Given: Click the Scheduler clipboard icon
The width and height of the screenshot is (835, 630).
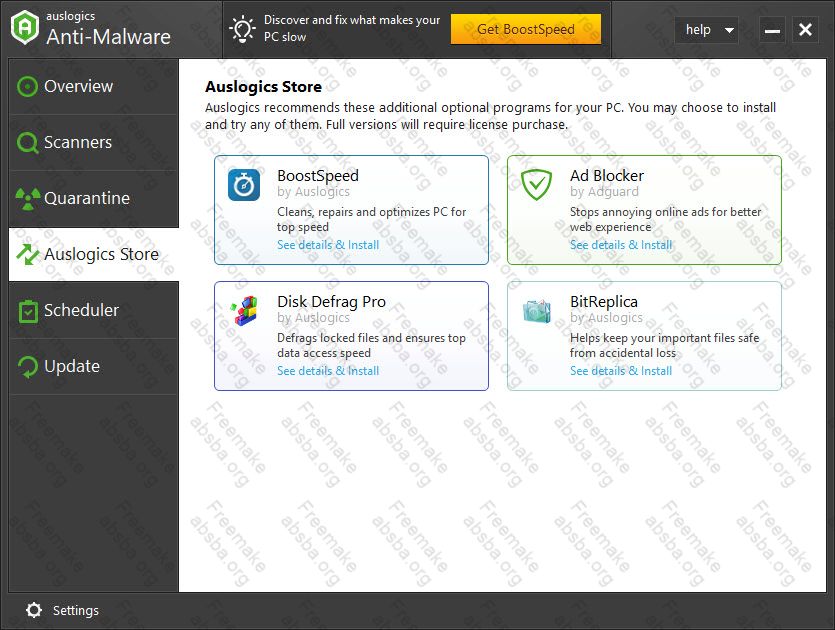Looking at the screenshot, I should pyautogui.click(x=28, y=311).
